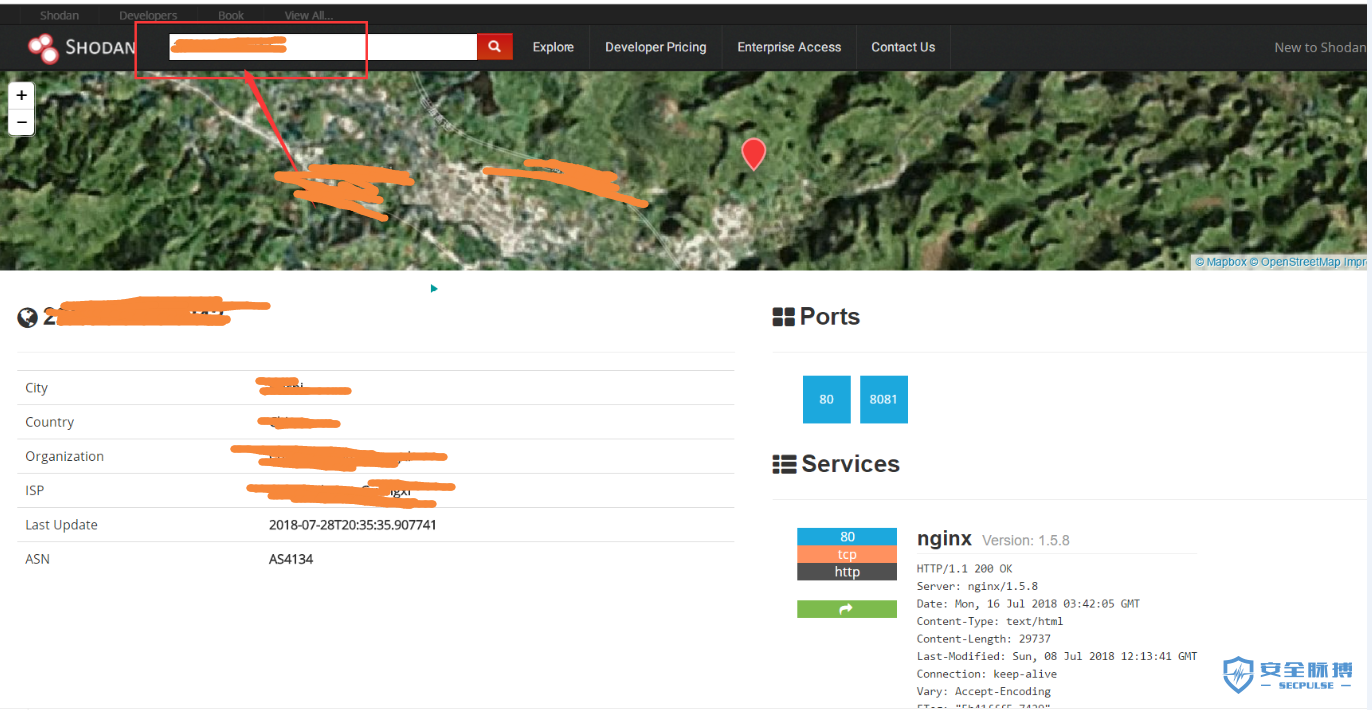Click the ISP row label
The width and height of the screenshot is (1372, 710).
click(x=35, y=490)
